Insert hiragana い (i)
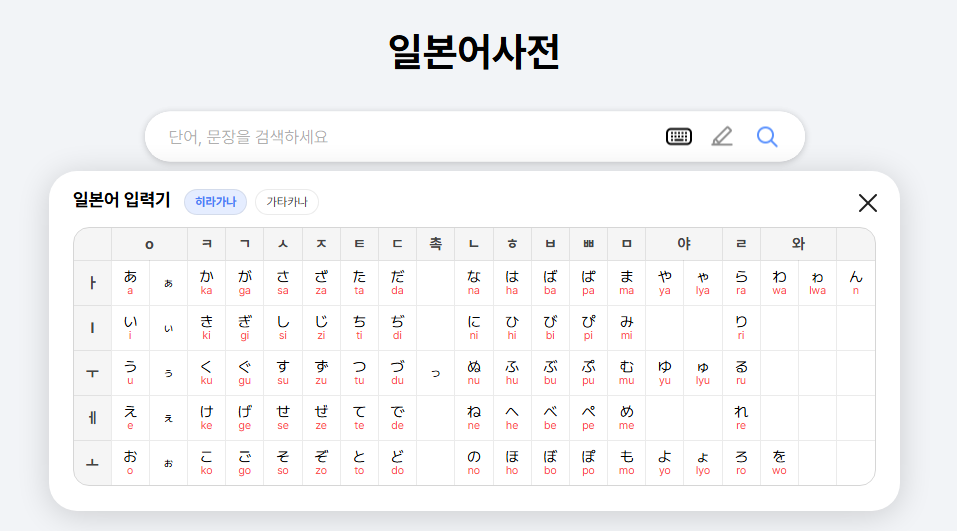Screen dimensions: 957x531 (130, 328)
